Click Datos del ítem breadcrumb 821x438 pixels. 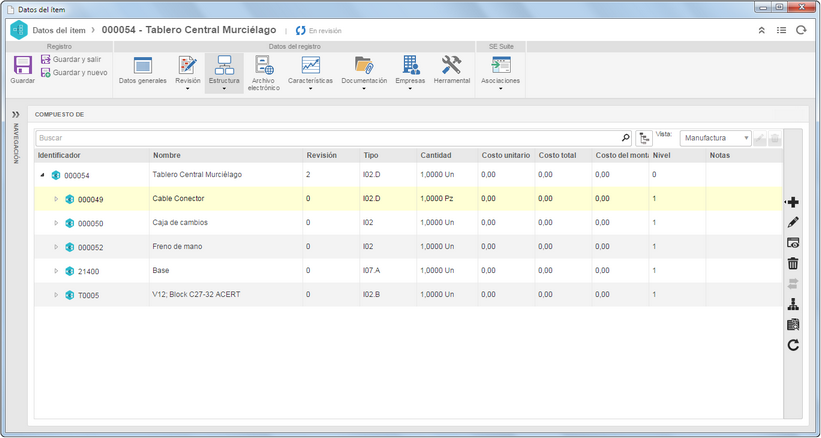coord(59,30)
